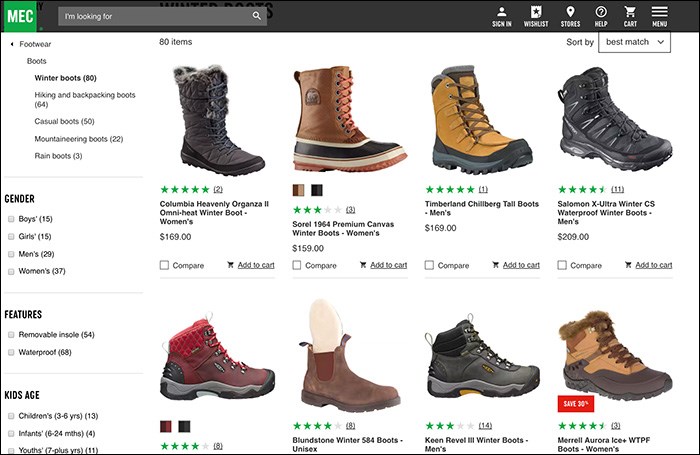This screenshot has width=700, height=455.
Task: Choose black color swatch for Sorel boots
Action: tap(317, 190)
